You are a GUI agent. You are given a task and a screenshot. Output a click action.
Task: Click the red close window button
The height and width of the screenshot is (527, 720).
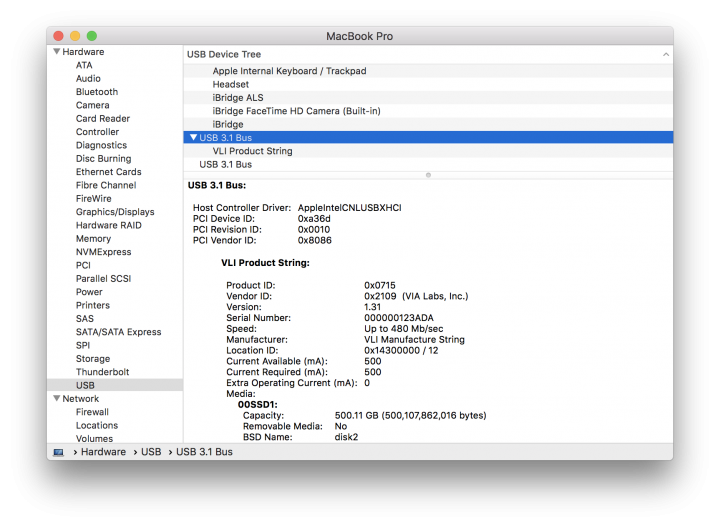pos(59,36)
